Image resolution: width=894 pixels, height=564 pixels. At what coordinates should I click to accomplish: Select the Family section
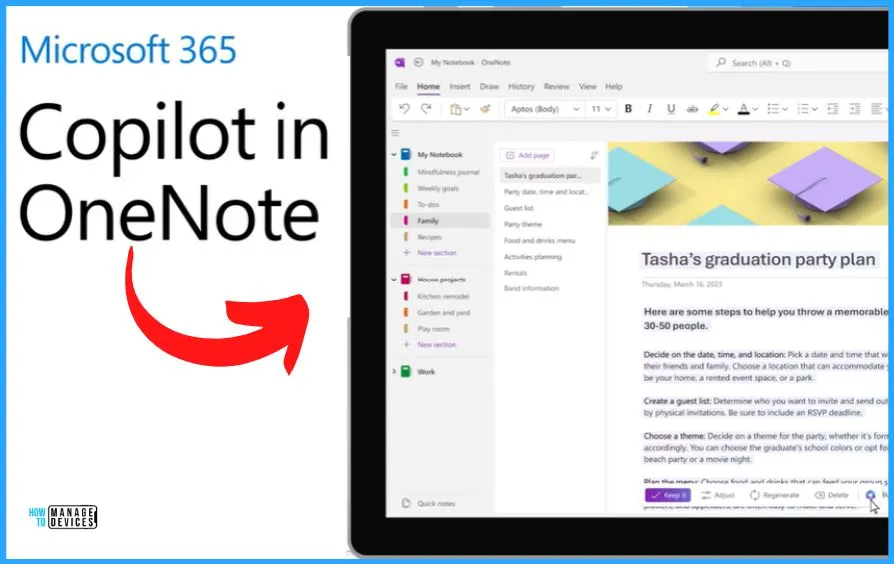tap(440, 221)
